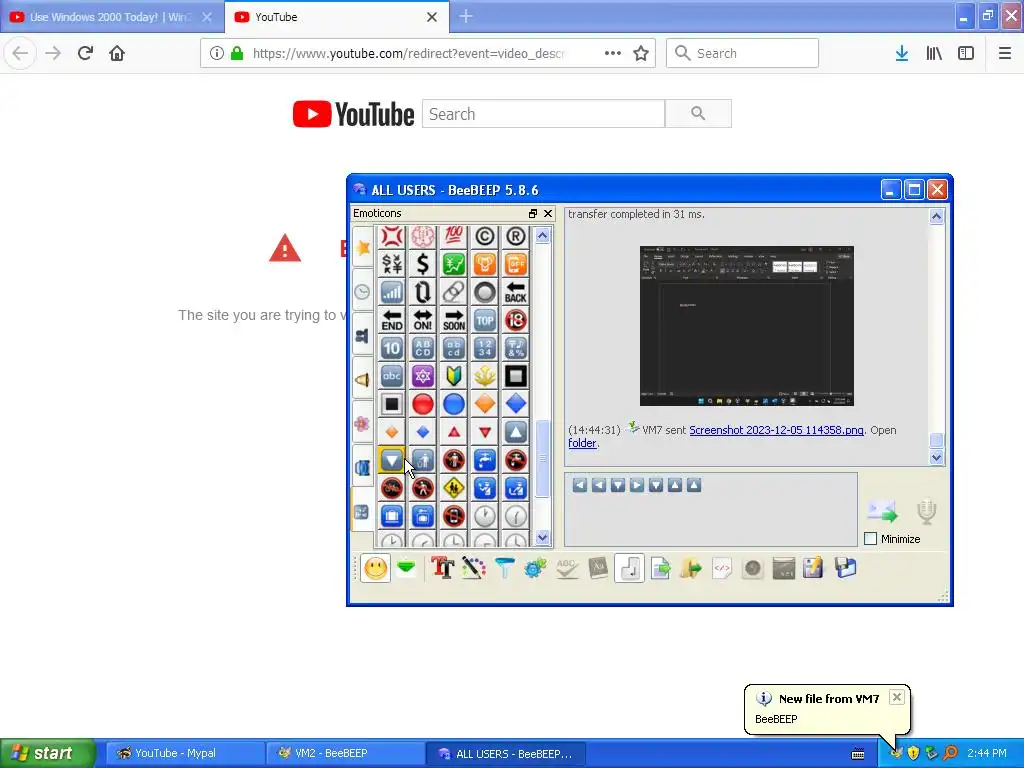The image size is (1024, 768).
Task: Insert the link chain emoticon
Action: [x=454, y=292]
